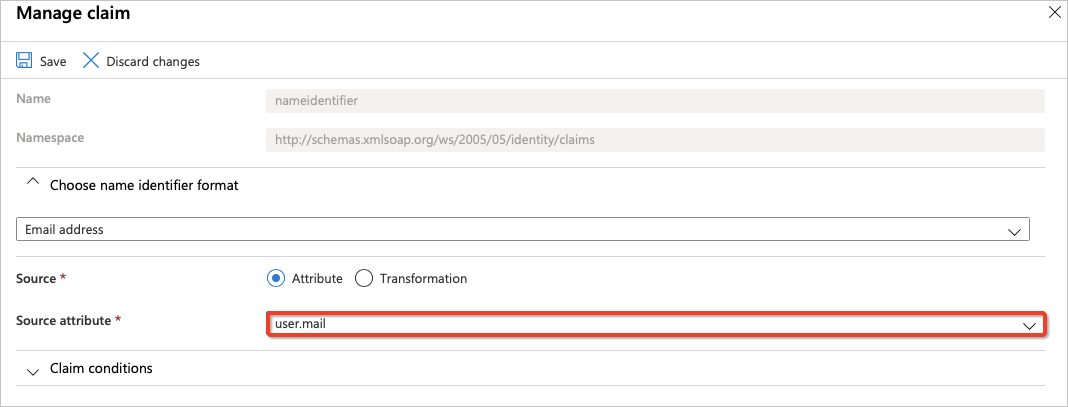Click the Save floppy disk icon
Viewport: 1068px width, 407px height.
[x=24, y=61]
